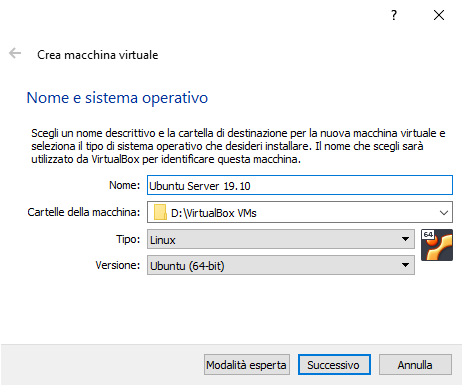The width and height of the screenshot is (463, 386).
Task: Click the Cartelle della macchina label
Action: click(x=84, y=212)
